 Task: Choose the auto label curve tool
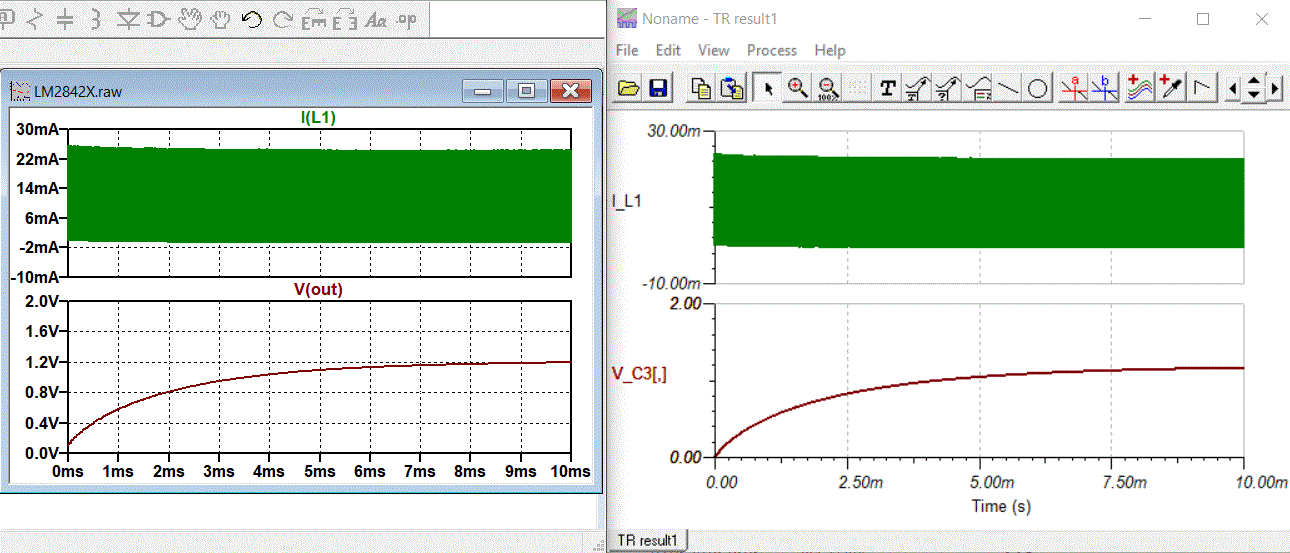[917, 88]
